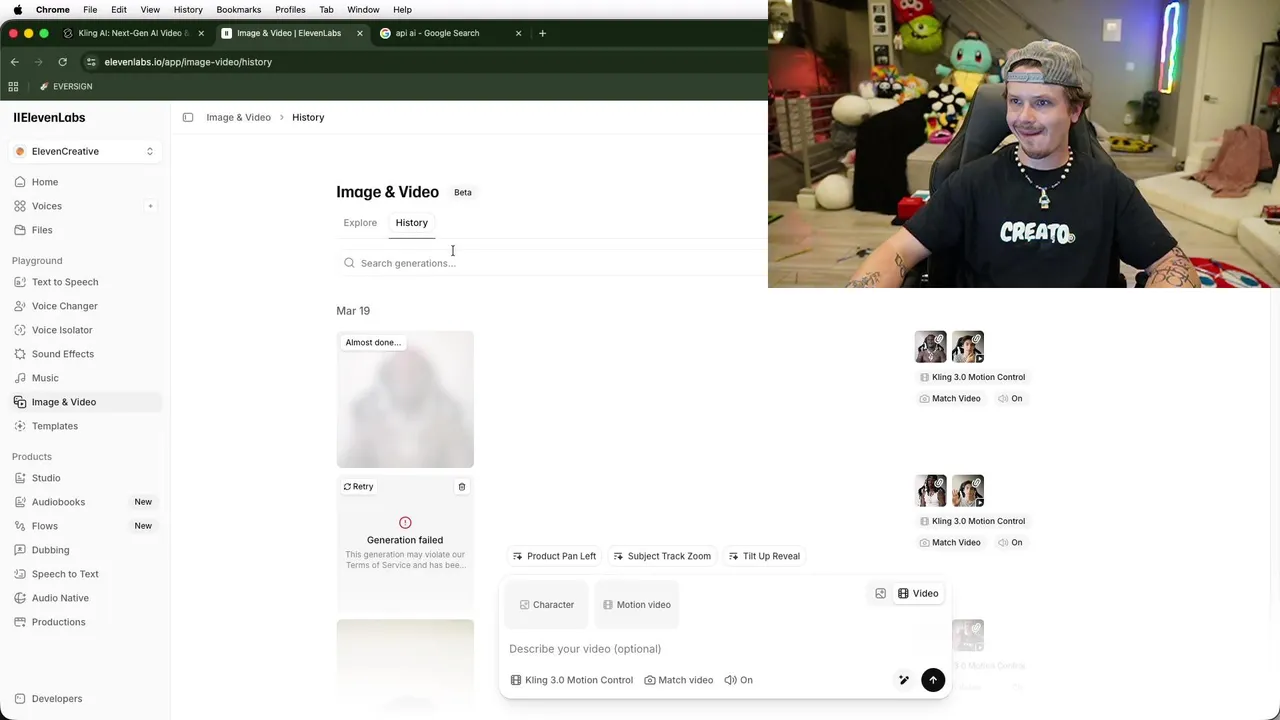Close the Kling AI browser tab
This screenshot has width=1280, height=720.
[201, 33]
